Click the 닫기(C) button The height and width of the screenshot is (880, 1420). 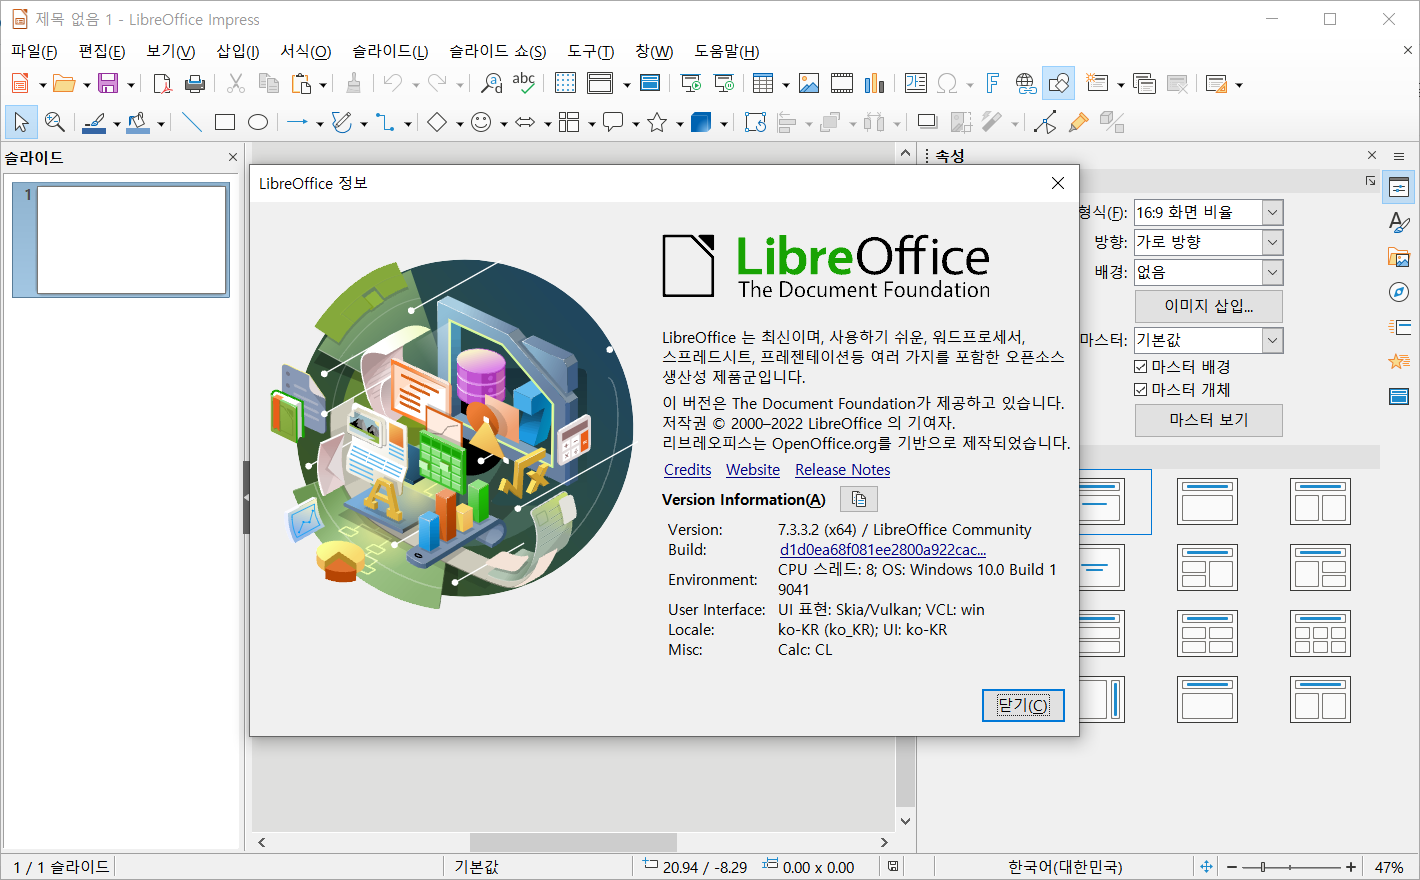tap(1023, 705)
